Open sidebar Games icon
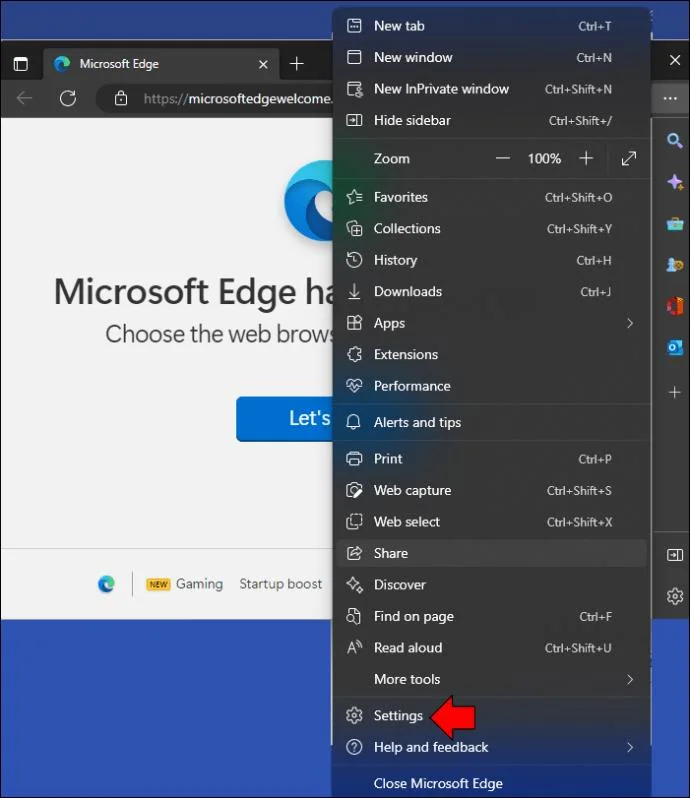 pos(675,265)
